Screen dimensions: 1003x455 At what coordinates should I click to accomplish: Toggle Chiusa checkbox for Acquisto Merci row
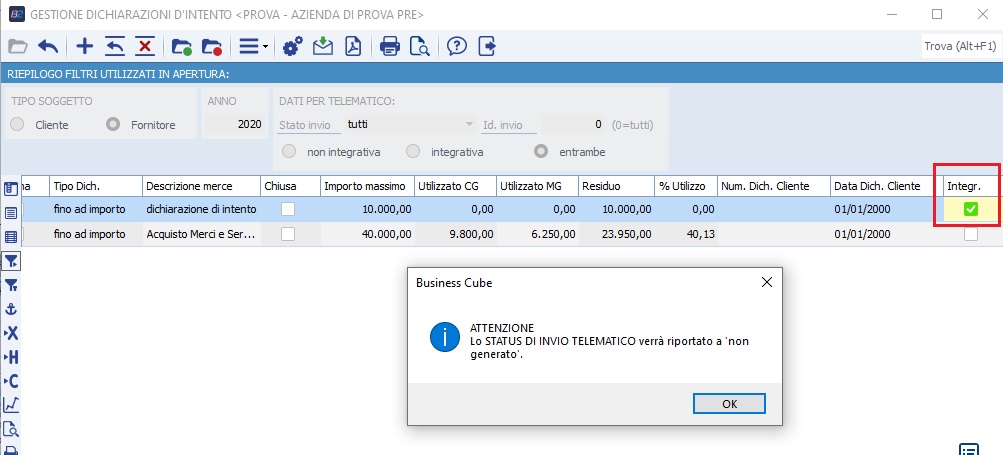288,234
